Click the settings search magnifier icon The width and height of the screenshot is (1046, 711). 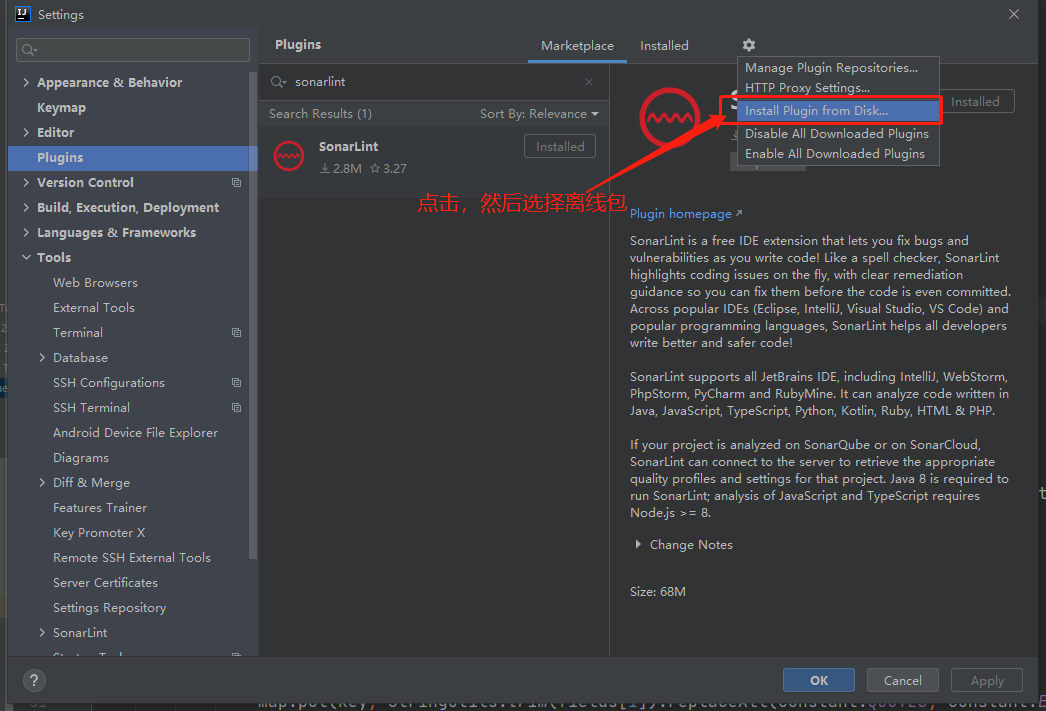(29, 50)
